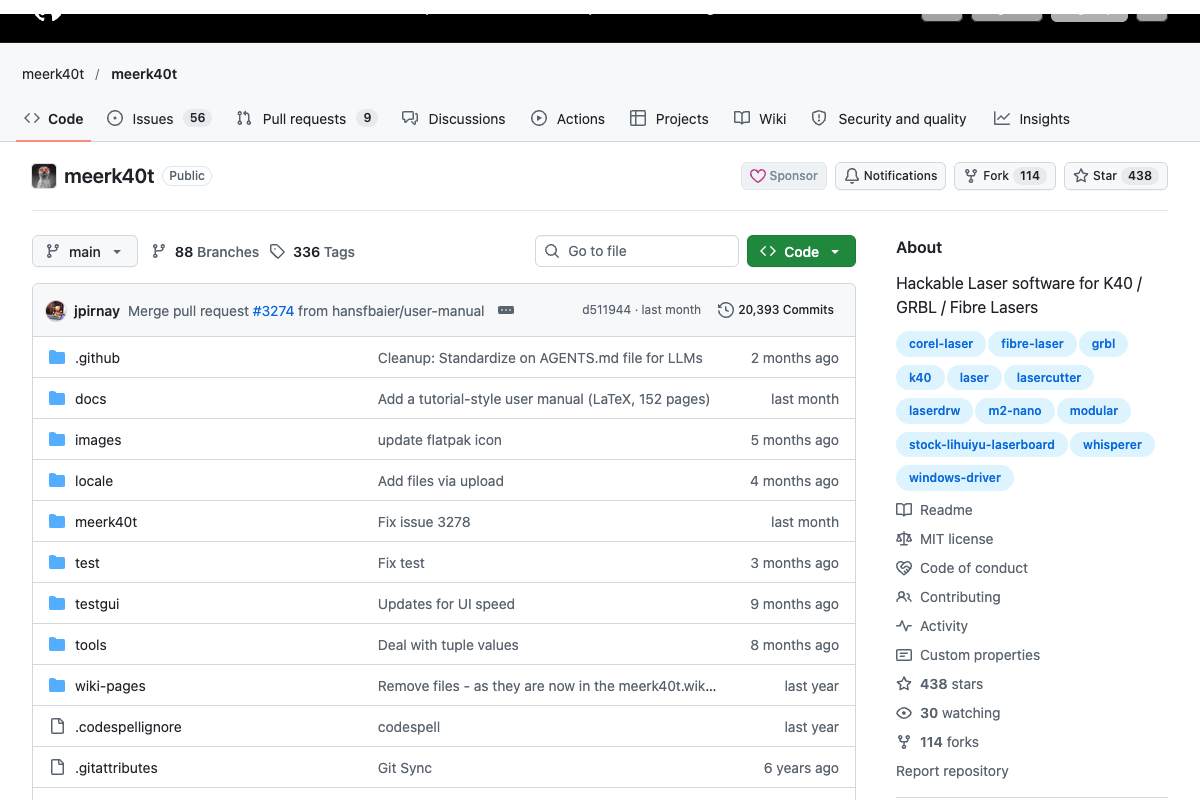Open the Pull requests tab
Screen dimensions: 1200x800
pos(306,119)
